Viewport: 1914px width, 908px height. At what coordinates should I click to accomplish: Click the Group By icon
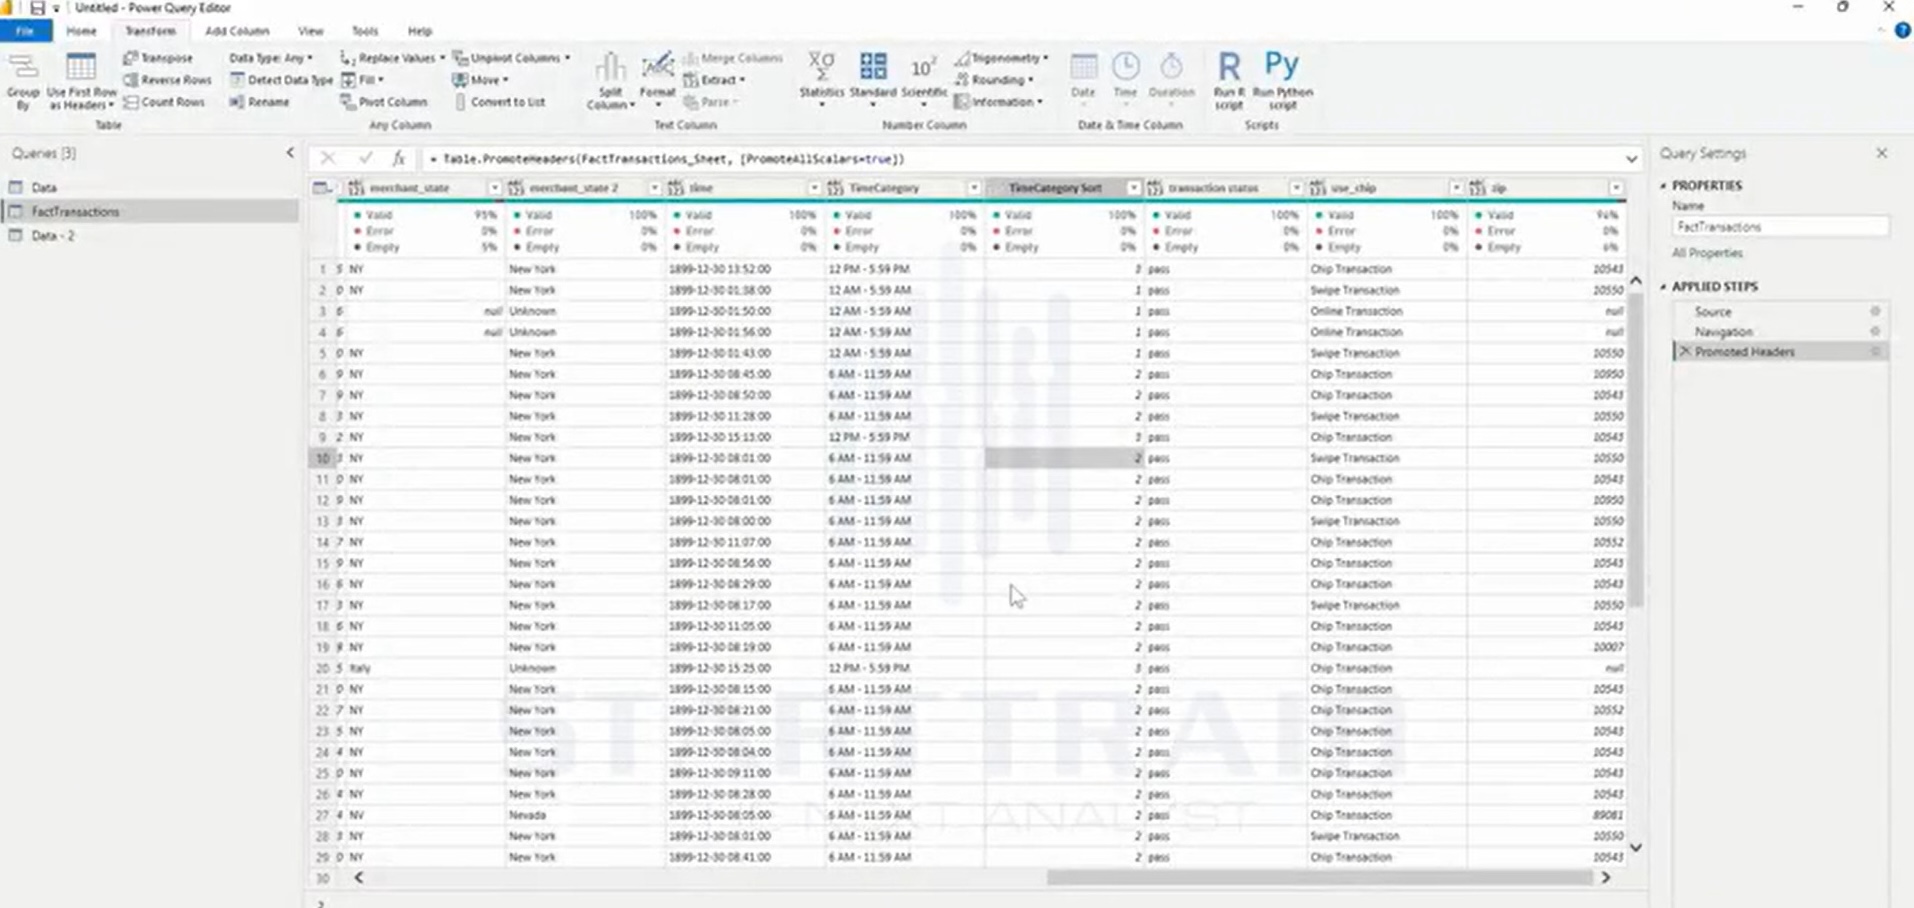23,80
